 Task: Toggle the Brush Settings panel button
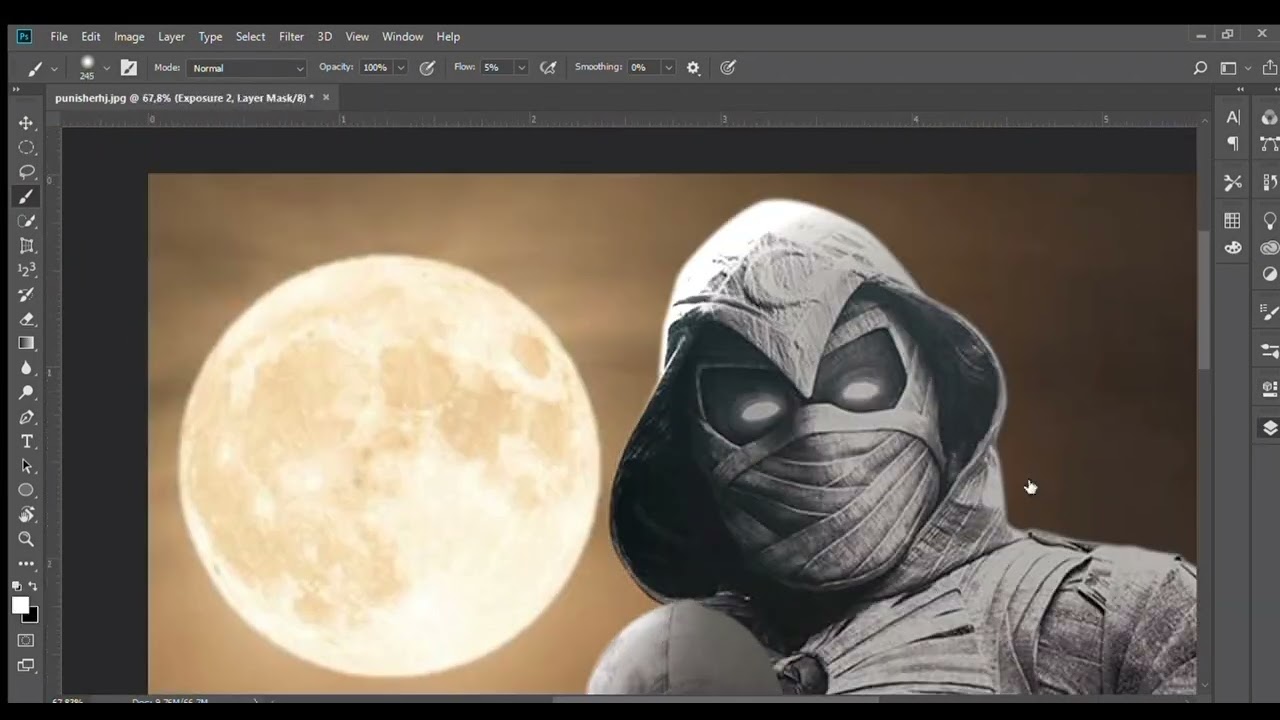pos(128,68)
